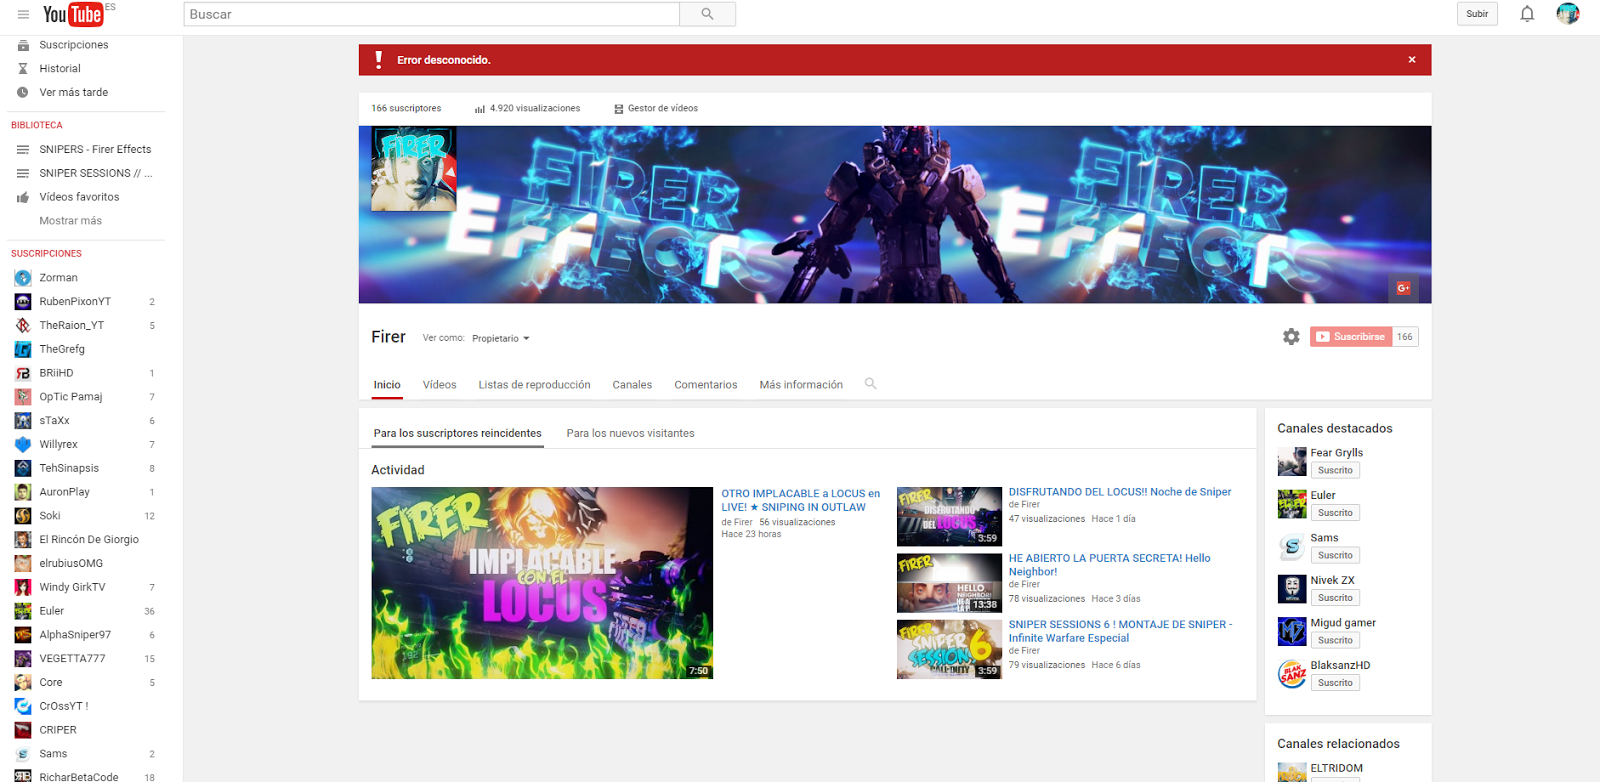Open the Más información tab
Viewport: 1600px width, 782px height.
pos(801,385)
